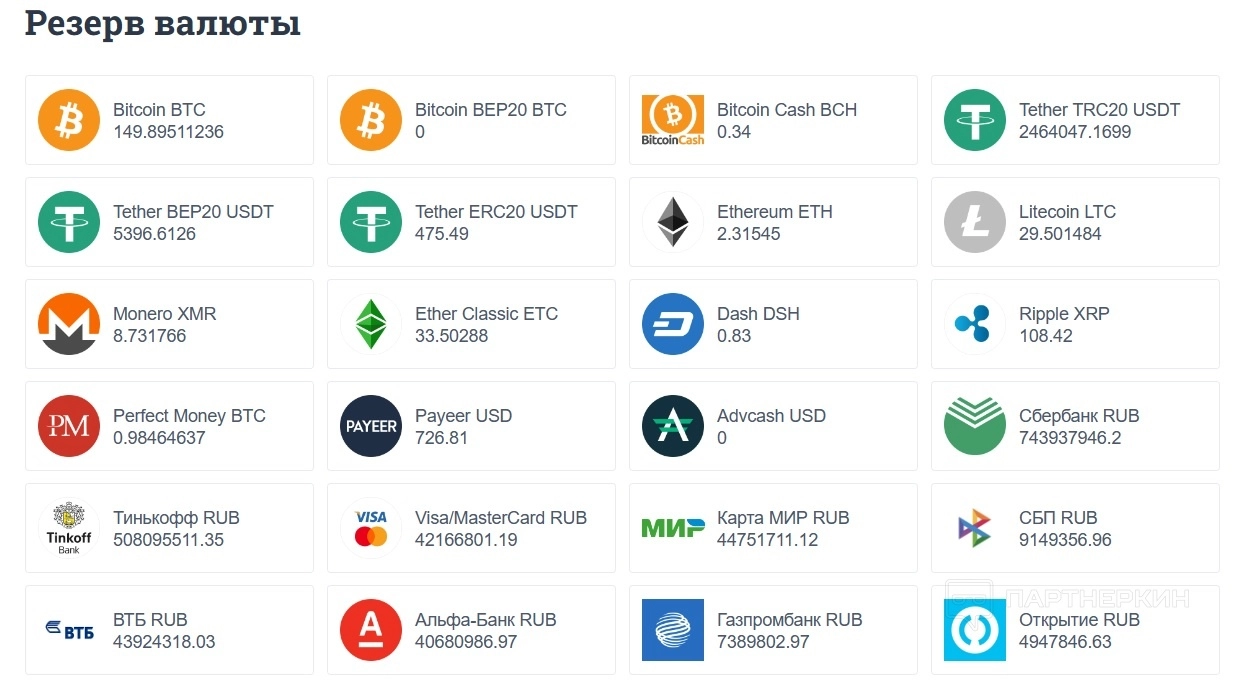Click the Карта МИР RUB reserve amount
The height and width of the screenshot is (683, 1241).
(x=767, y=540)
